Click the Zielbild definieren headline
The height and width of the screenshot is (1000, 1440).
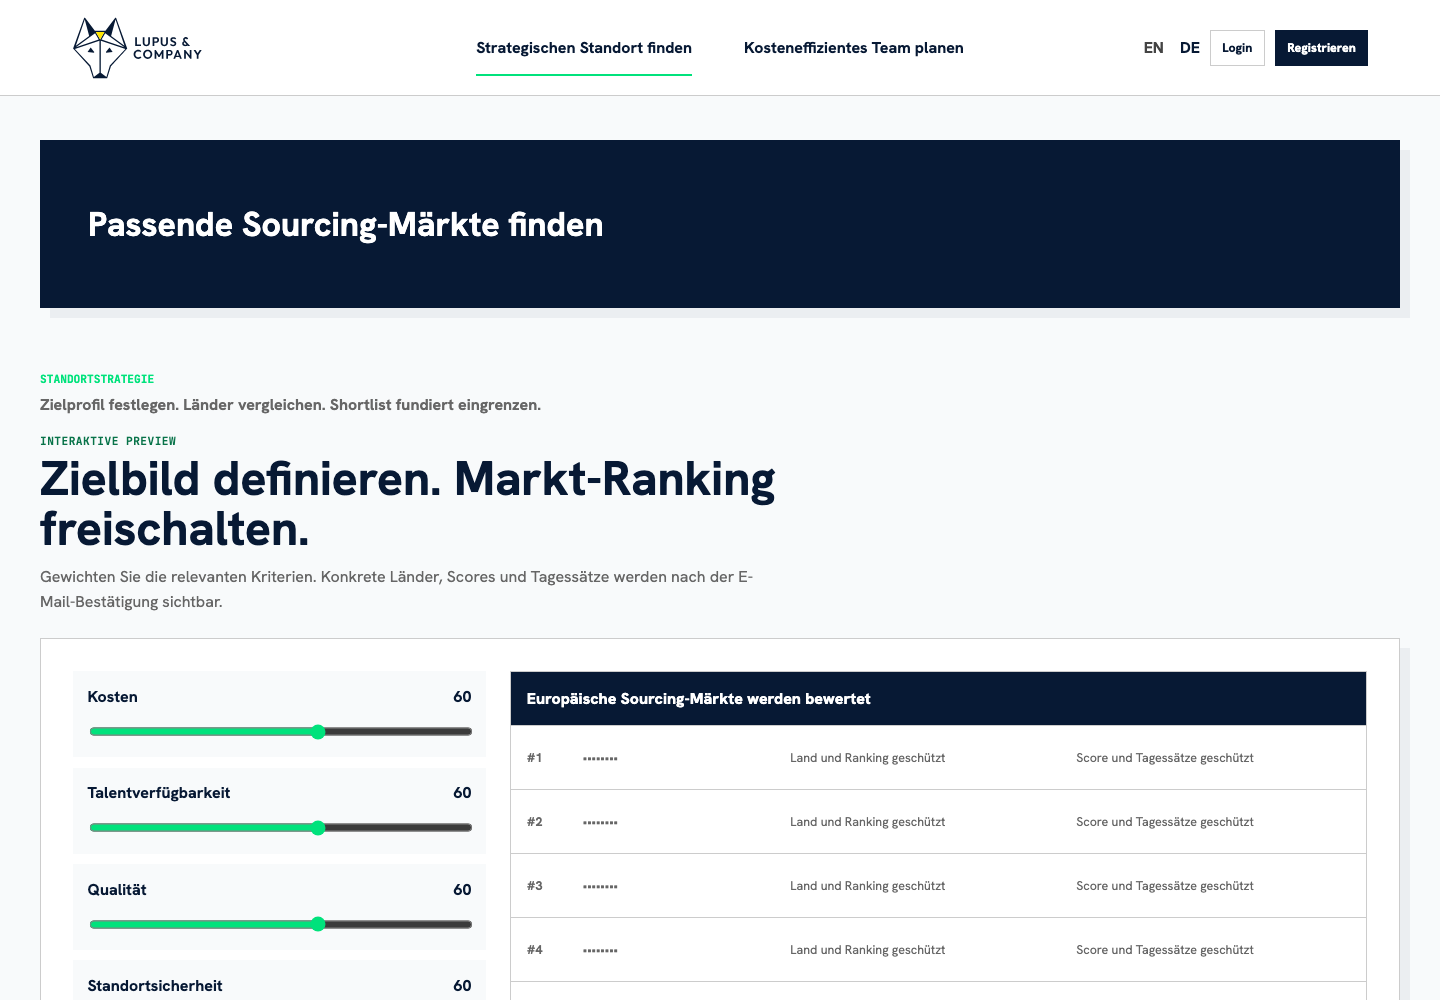point(408,504)
